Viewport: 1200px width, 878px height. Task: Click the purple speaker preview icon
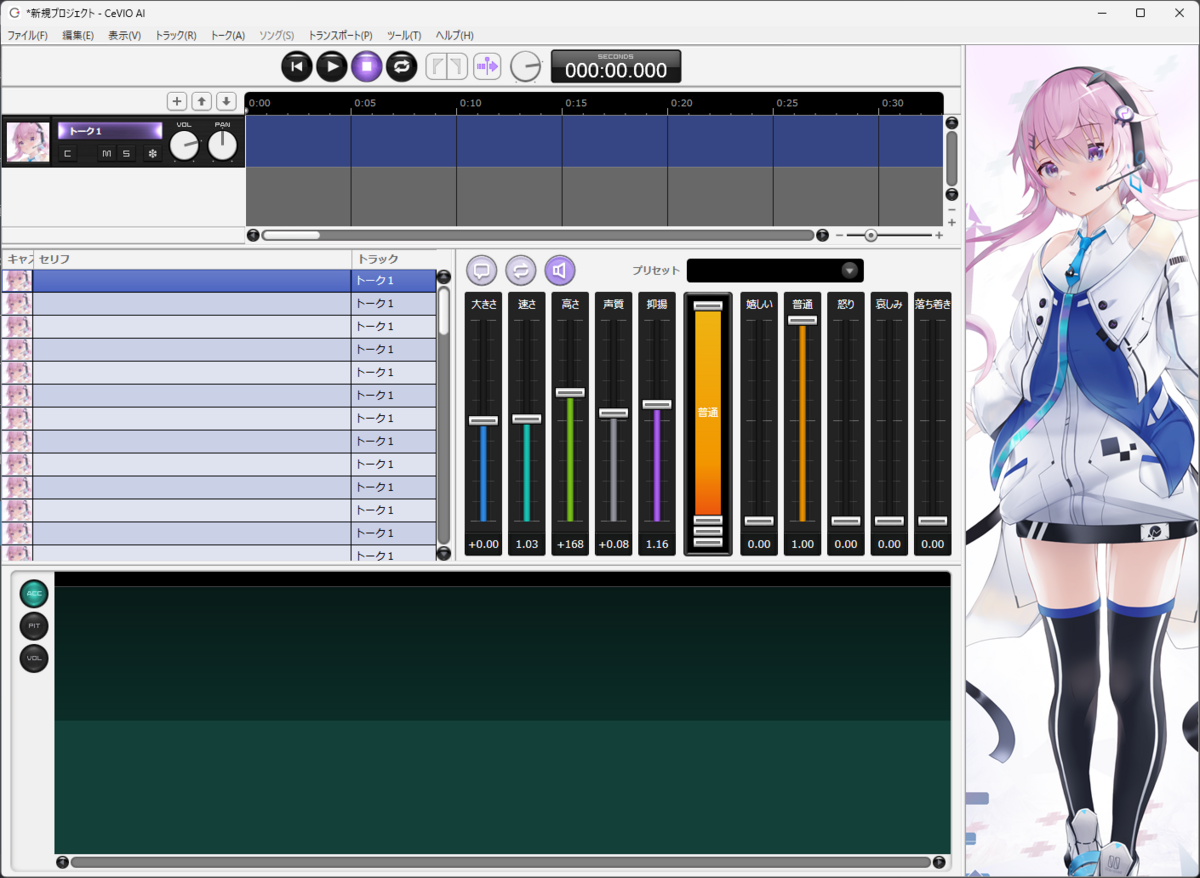(560, 270)
